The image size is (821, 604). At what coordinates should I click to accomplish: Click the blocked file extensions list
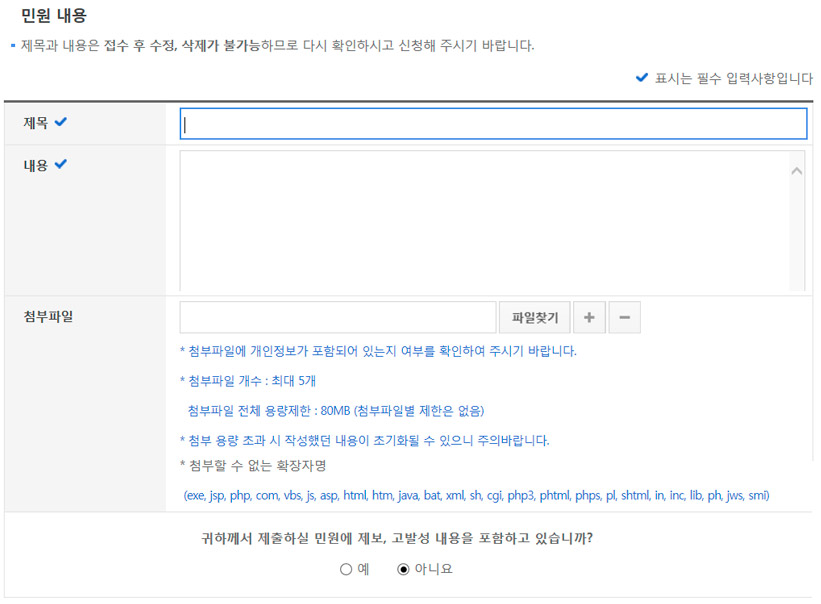[x=476, y=495]
